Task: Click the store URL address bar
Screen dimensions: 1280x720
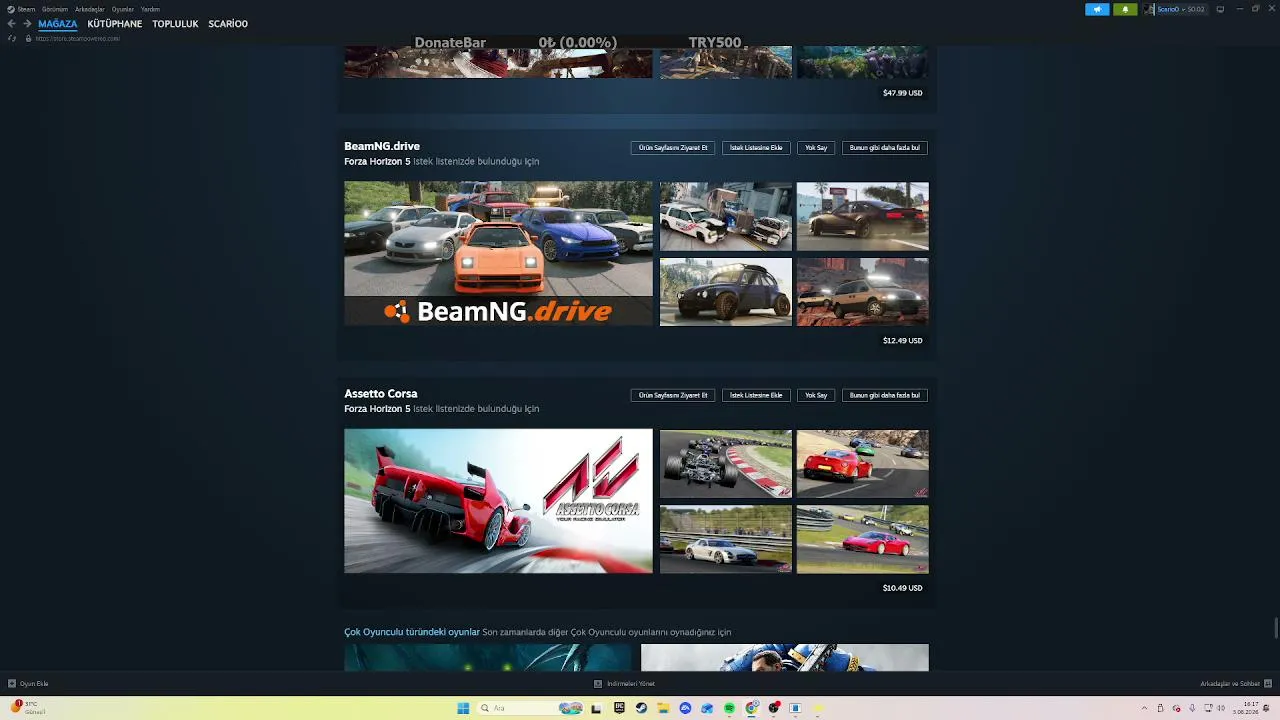Action: tap(78, 38)
